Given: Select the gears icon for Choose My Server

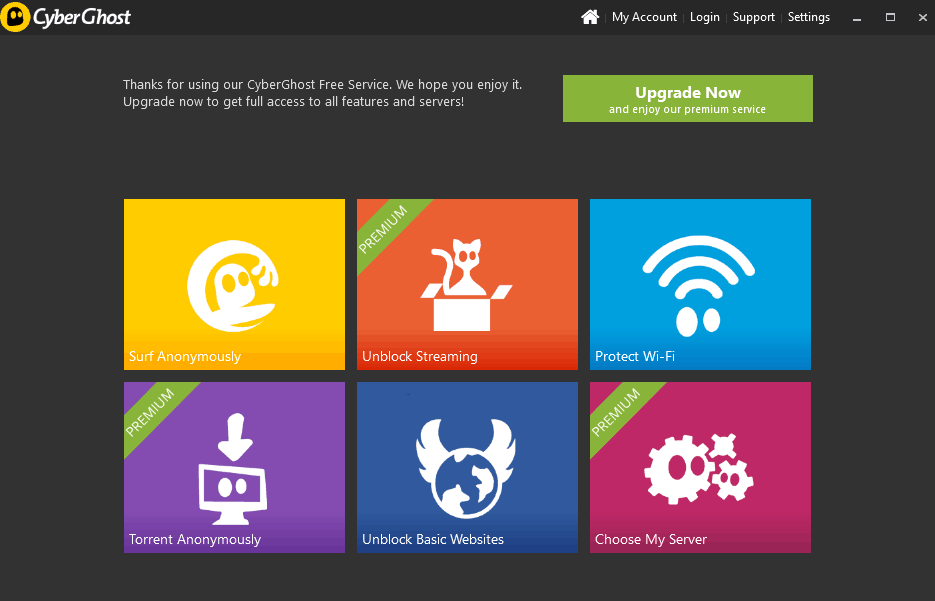Looking at the screenshot, I should pos(699,469).
